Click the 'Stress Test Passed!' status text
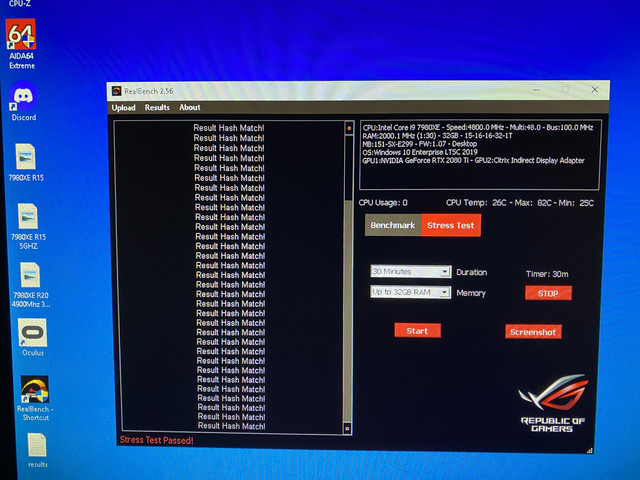640x480 pixels. click(x=156, y=440)
